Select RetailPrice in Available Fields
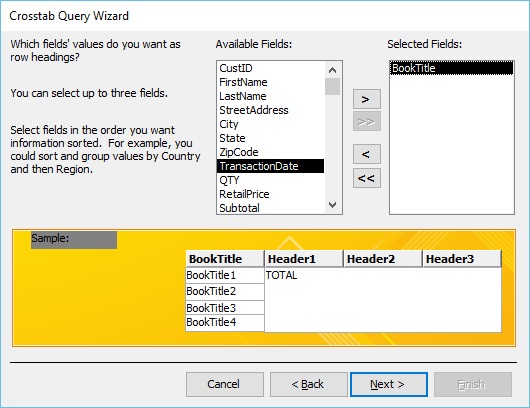Image resolution: width=530 pixels, height=408 pixels. (270, 194)
